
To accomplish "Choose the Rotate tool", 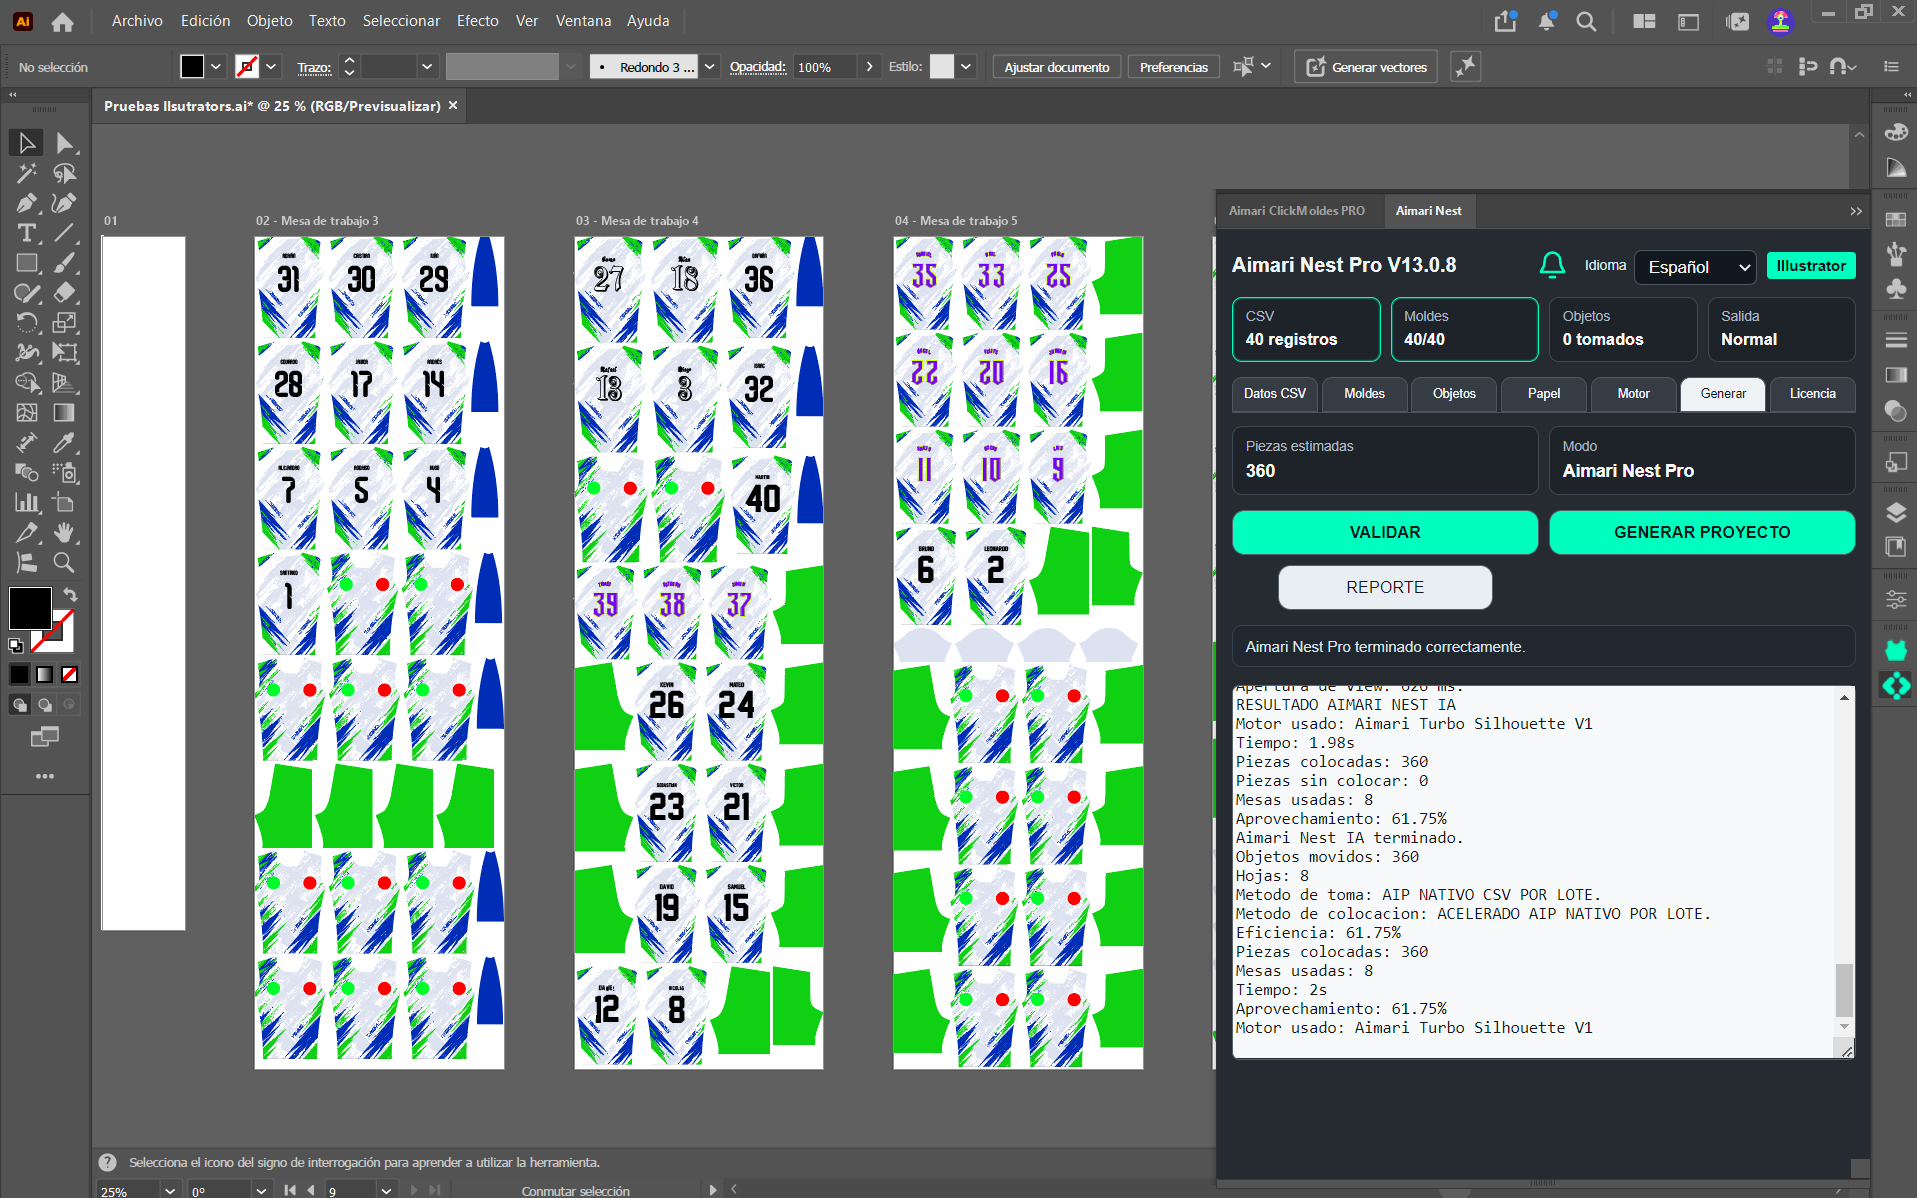I will [x=27, y=323].
